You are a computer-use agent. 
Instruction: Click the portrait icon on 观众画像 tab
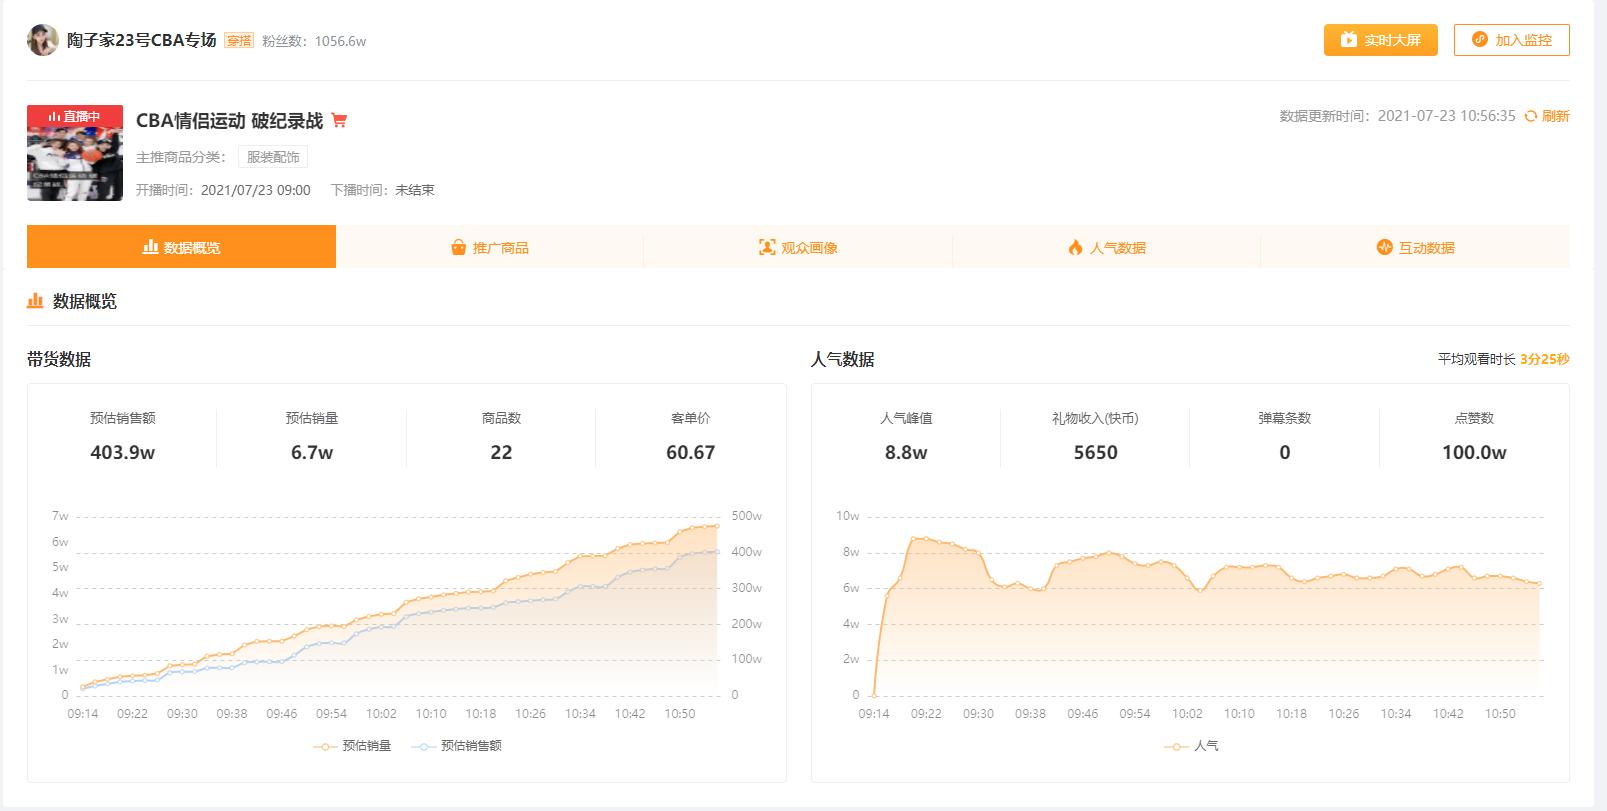(767, 247)
